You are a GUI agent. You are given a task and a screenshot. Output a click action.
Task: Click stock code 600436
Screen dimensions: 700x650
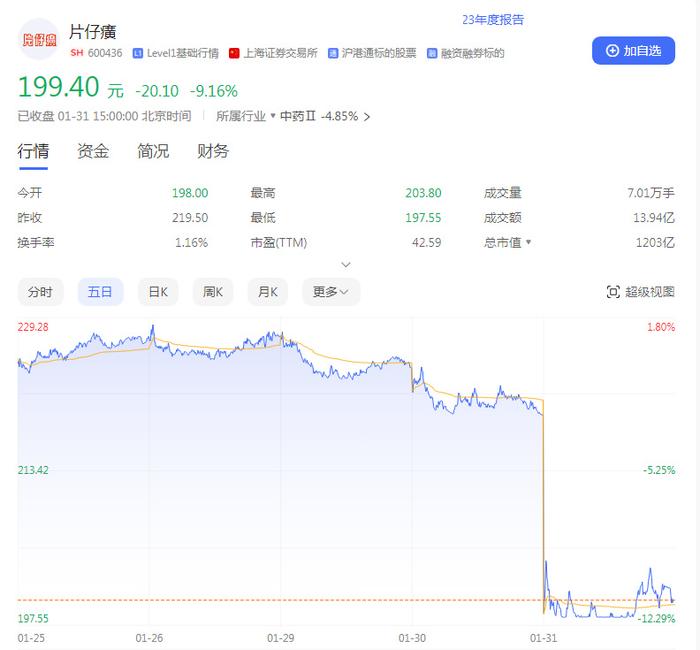105,53
